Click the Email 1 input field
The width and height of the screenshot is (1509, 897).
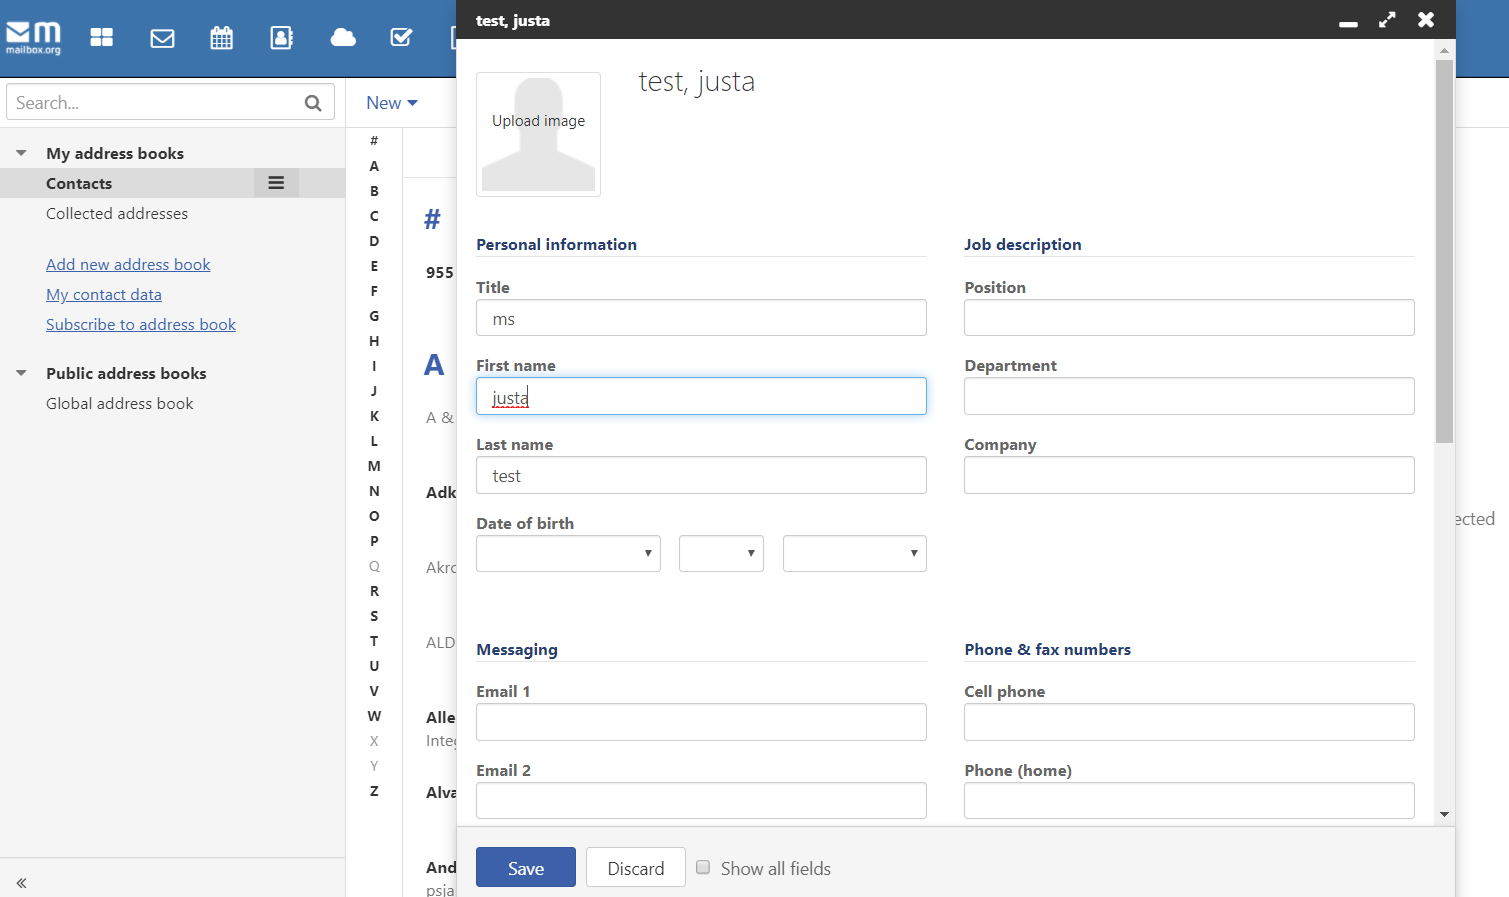[x=701, y=722]
